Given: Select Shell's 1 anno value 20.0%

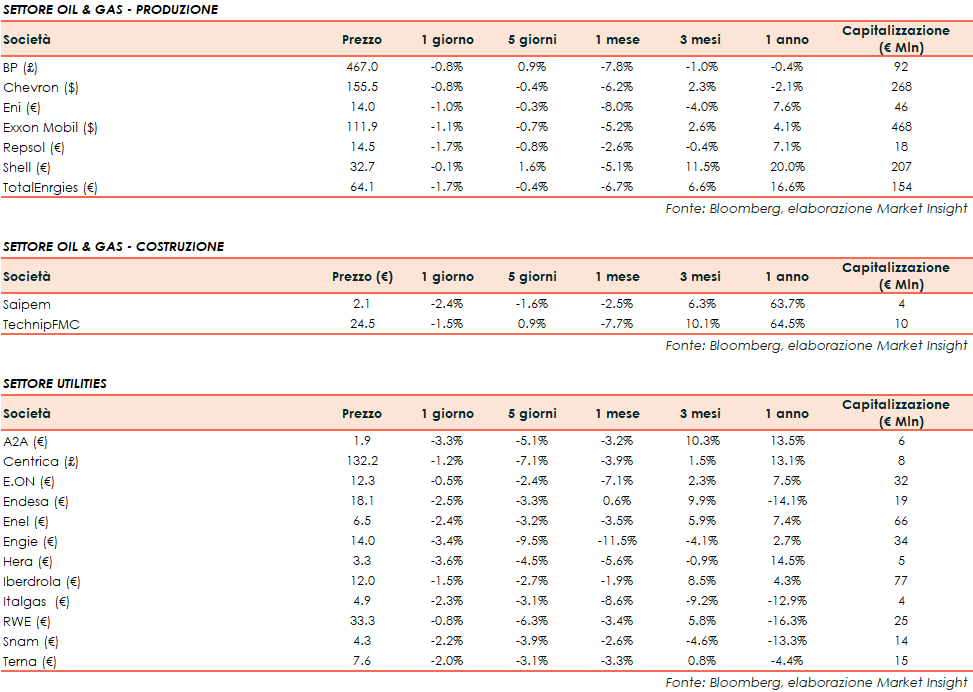Looking at the screenshot, I should [x=786, y=167].
